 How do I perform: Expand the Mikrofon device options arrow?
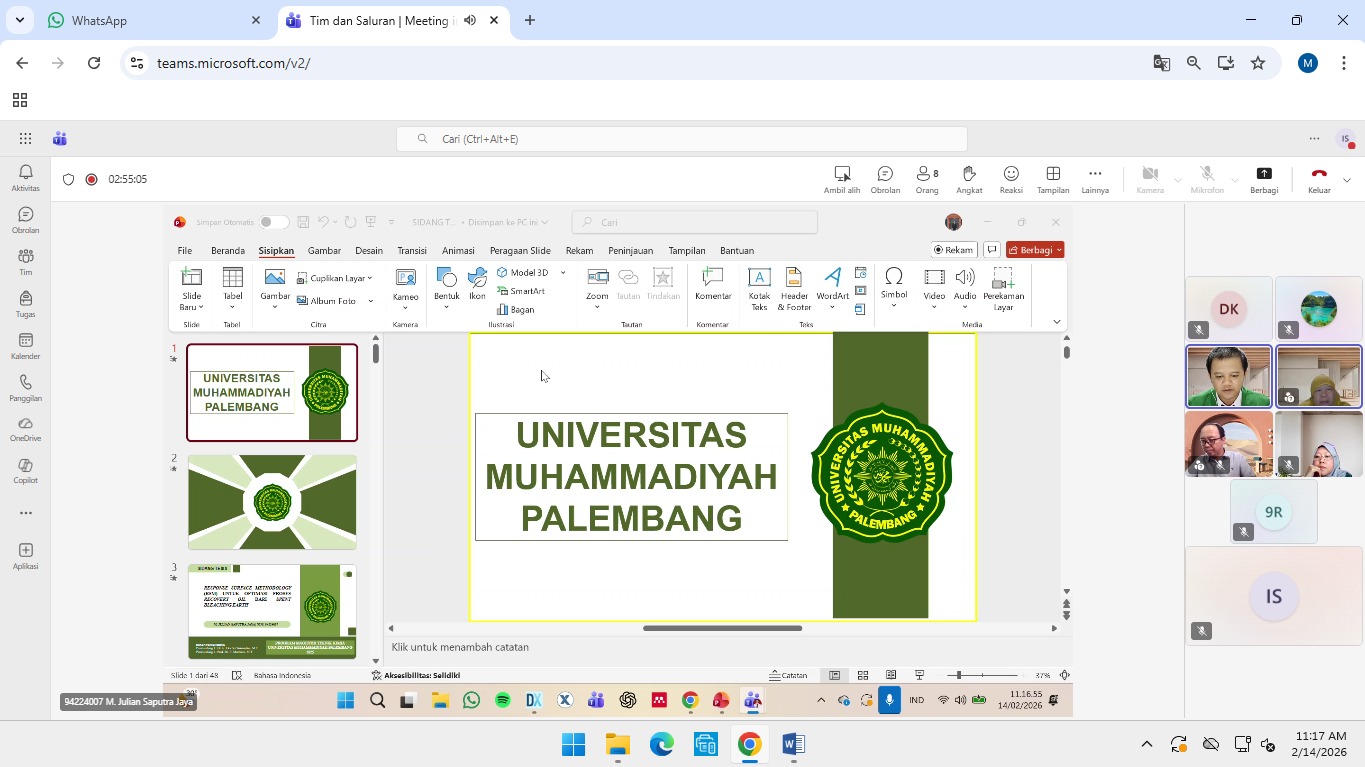click(1235, 180)
